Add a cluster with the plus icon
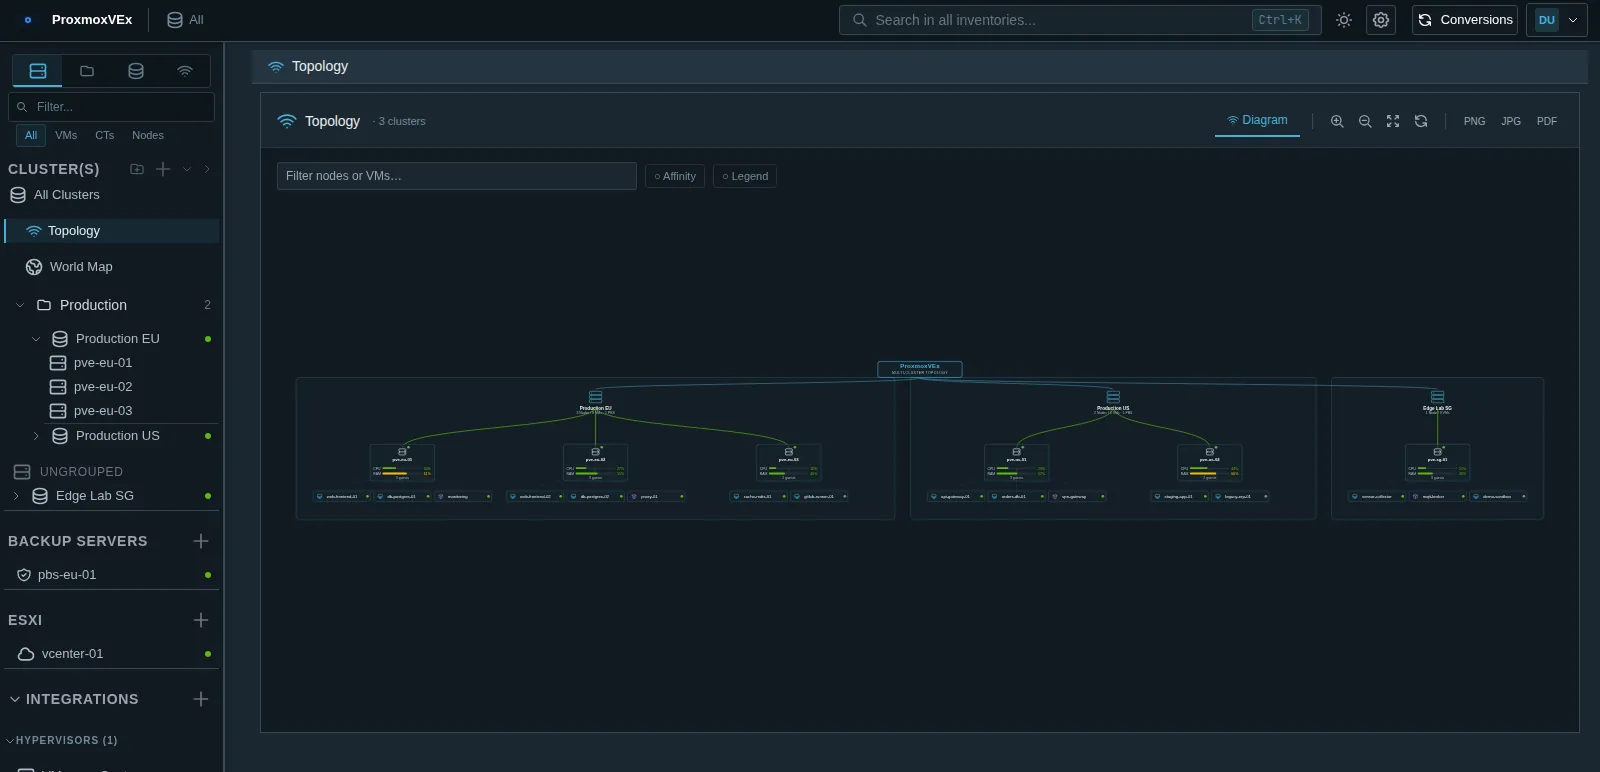Screen dimensions: 1600x772 [x=163, y=169]
